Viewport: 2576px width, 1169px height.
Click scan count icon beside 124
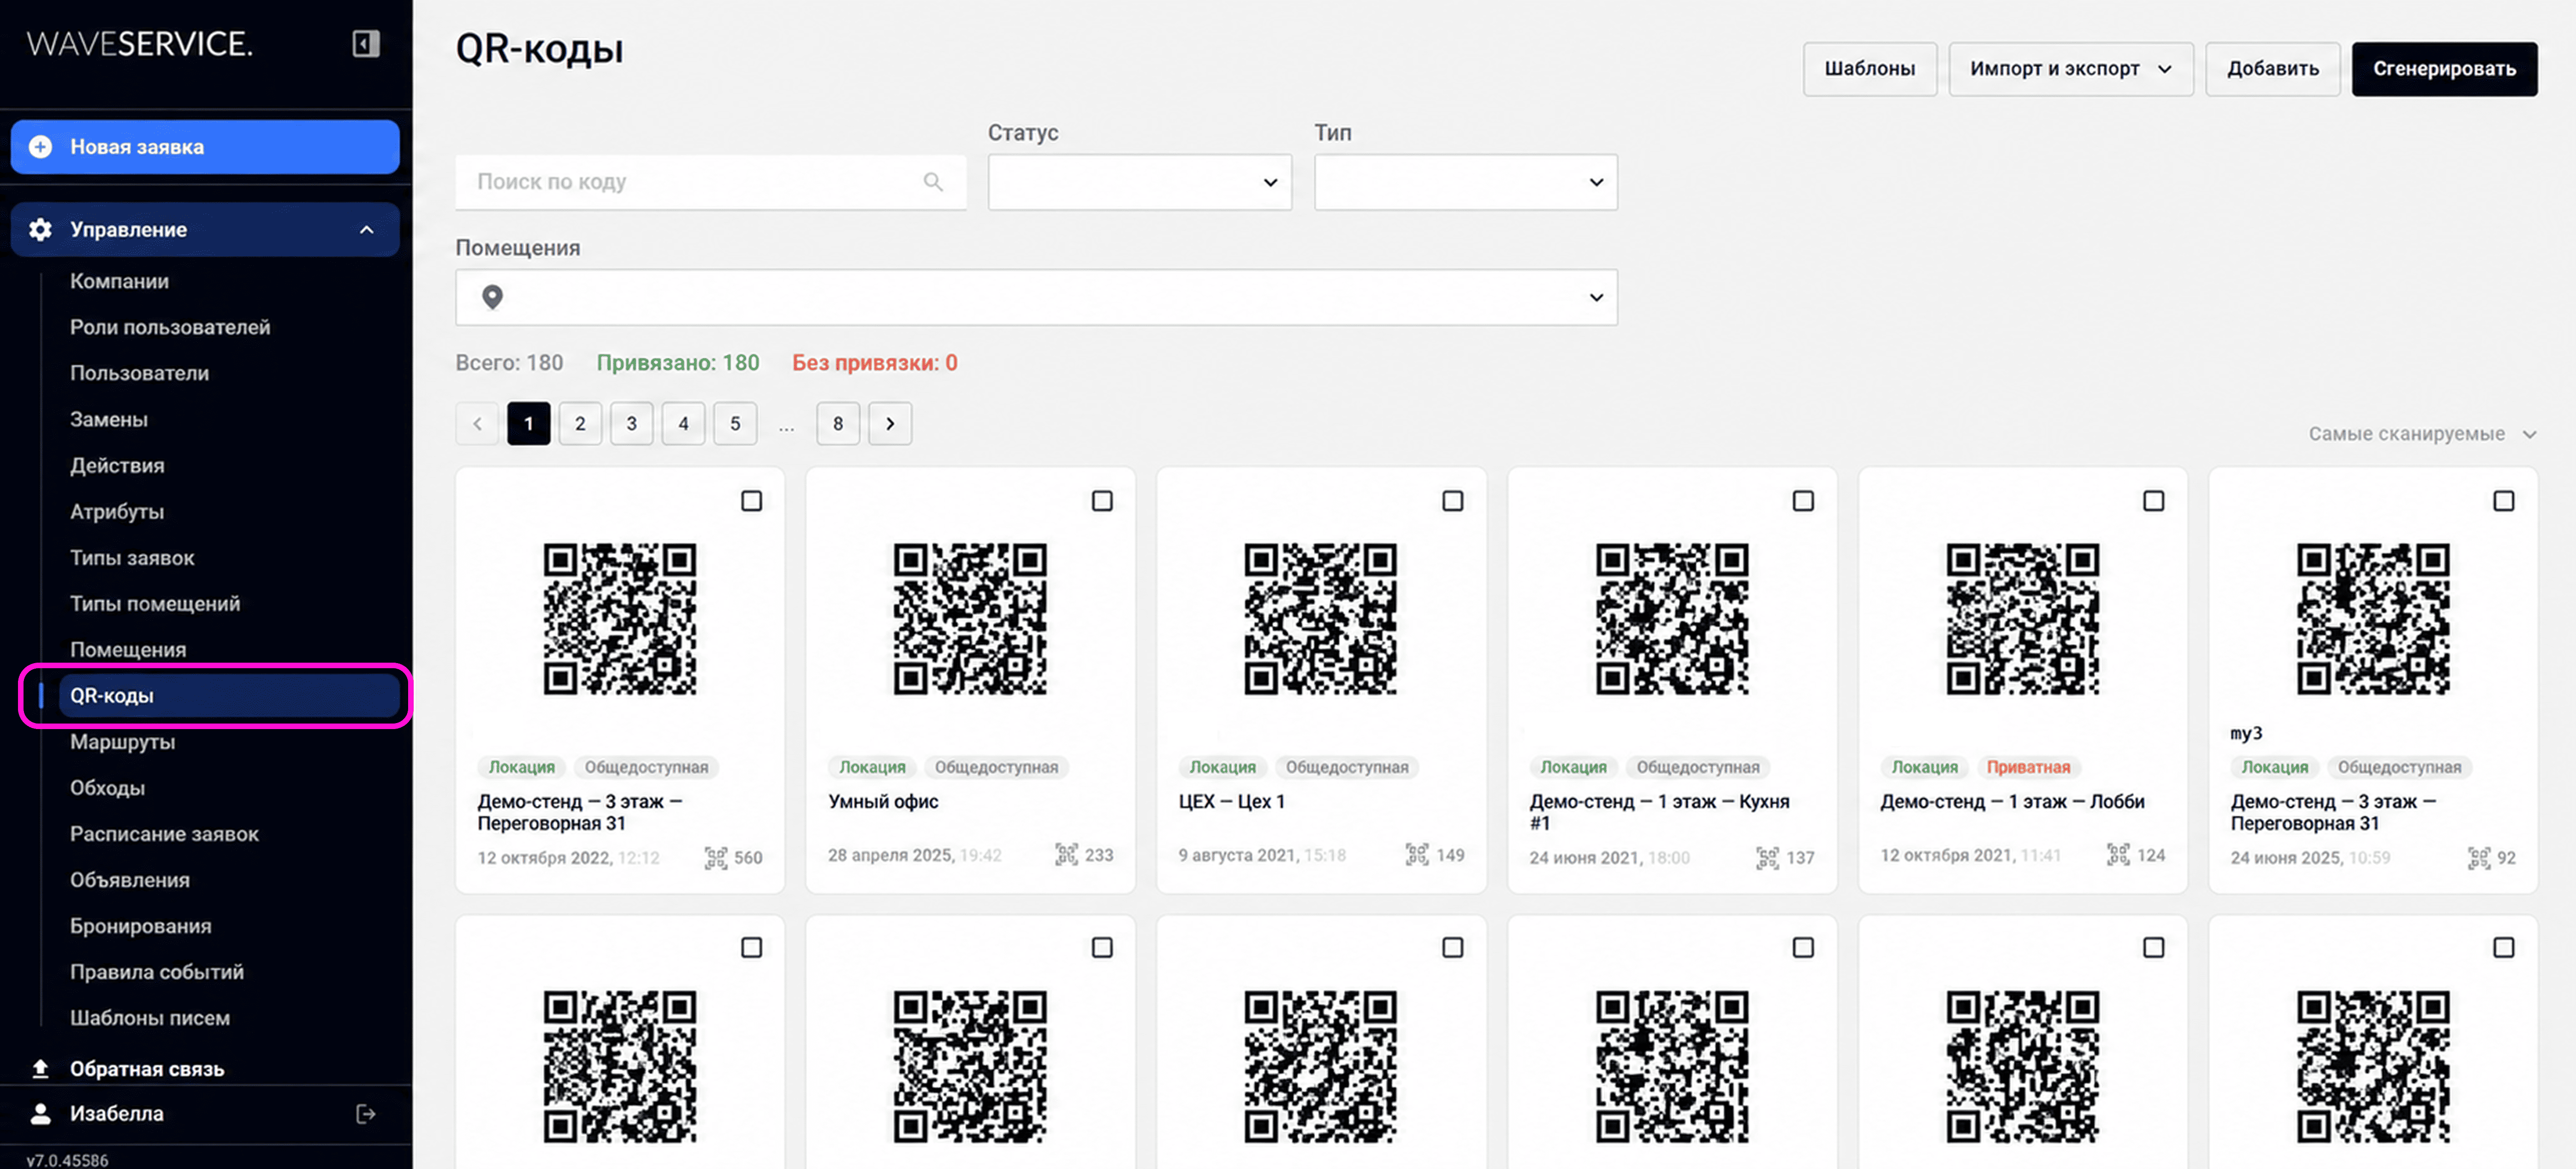2118,855
